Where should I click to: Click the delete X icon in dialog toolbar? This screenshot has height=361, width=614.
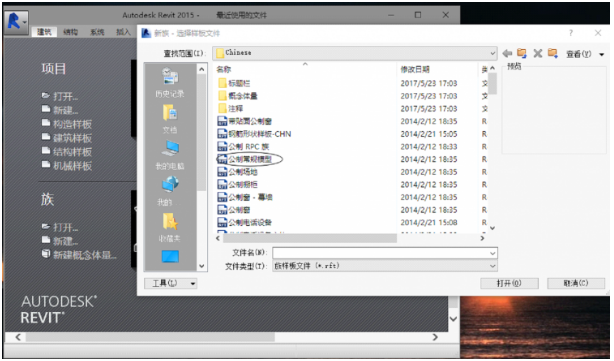[538, 53]
